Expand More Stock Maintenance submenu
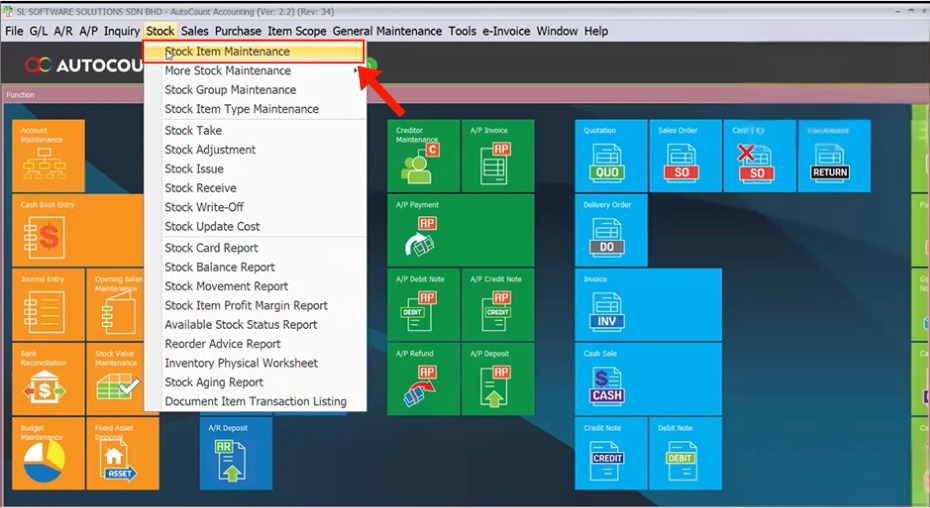The height and width of the screenshot is (508, 930). (255, 71)
